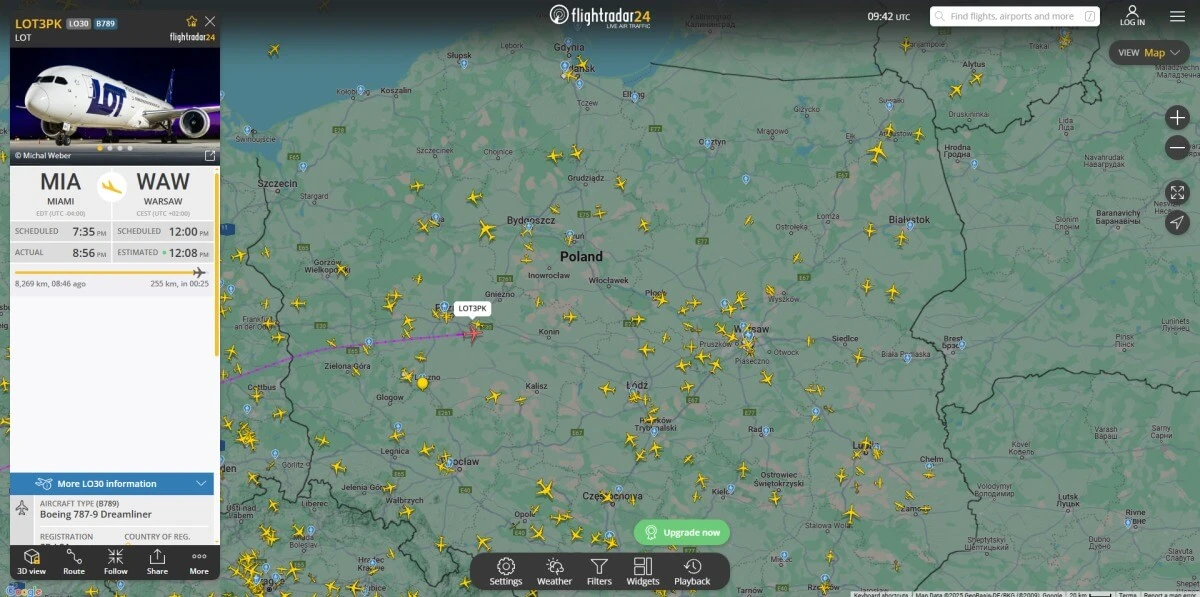Click the LOG IN button

click(x=1132, y=16)
